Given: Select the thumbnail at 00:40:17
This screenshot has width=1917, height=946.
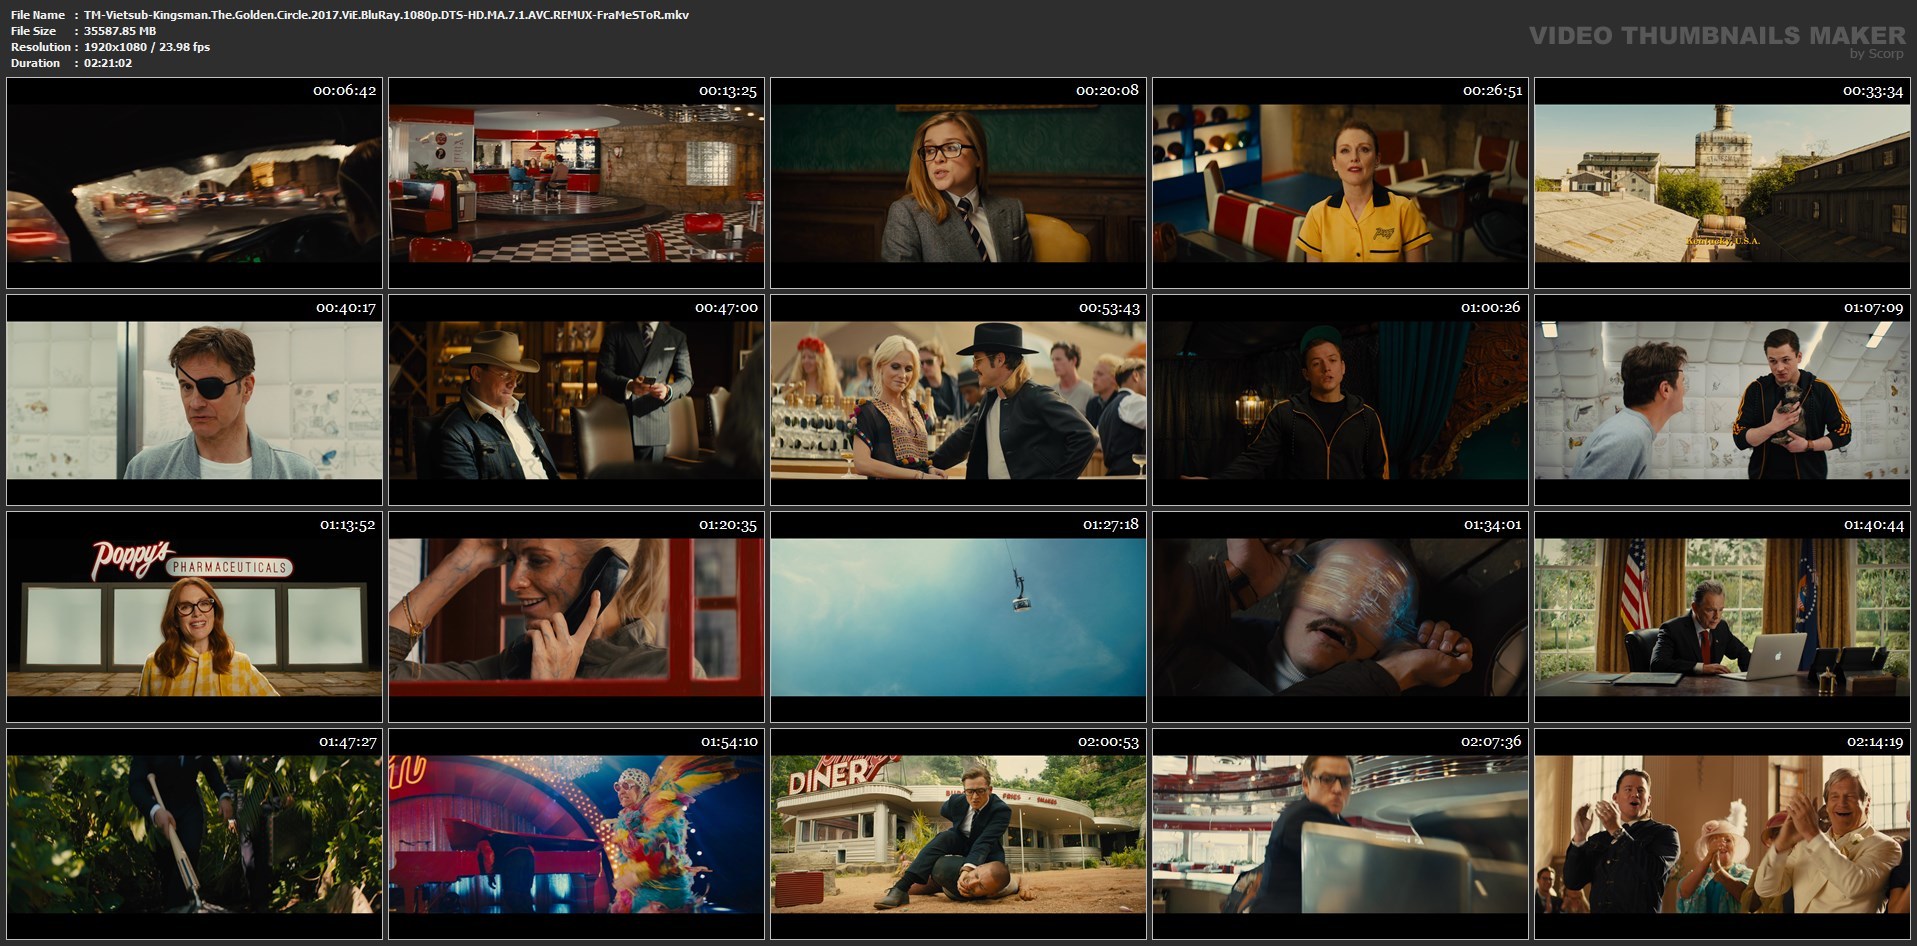Looking at the screenshot, I should 195,400.
